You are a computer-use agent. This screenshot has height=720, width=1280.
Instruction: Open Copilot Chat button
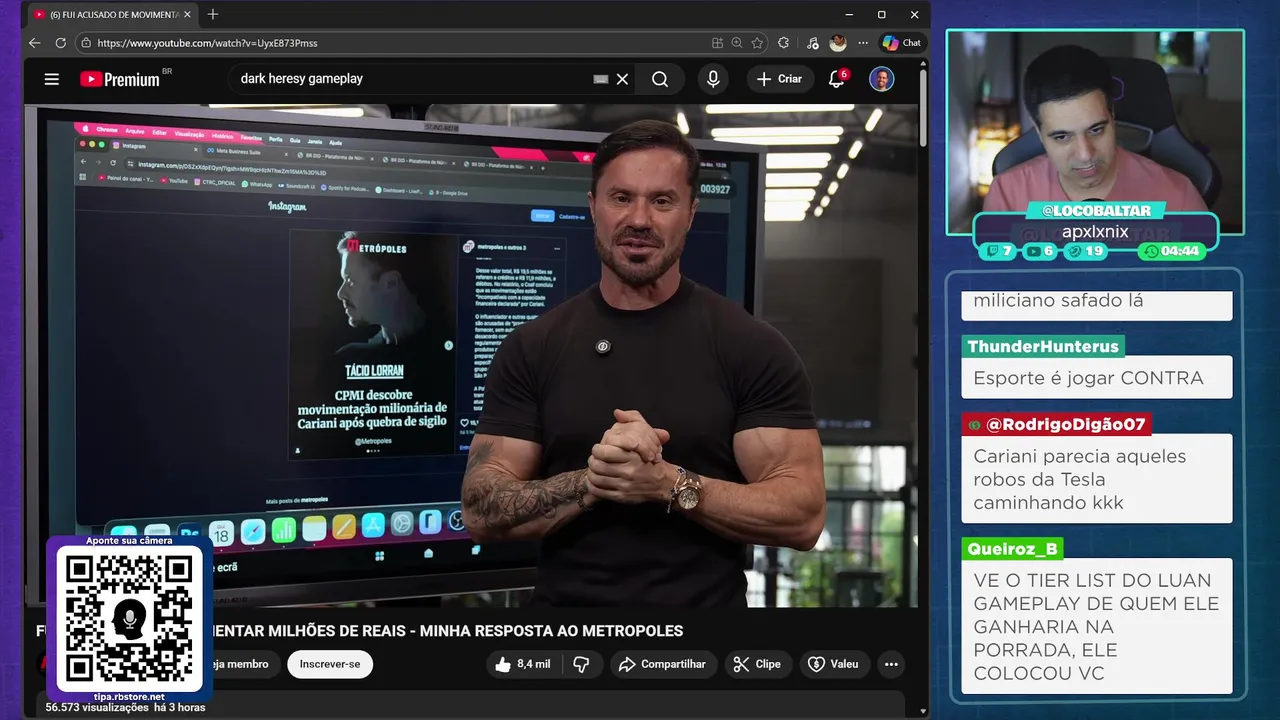tap(901, 43)
